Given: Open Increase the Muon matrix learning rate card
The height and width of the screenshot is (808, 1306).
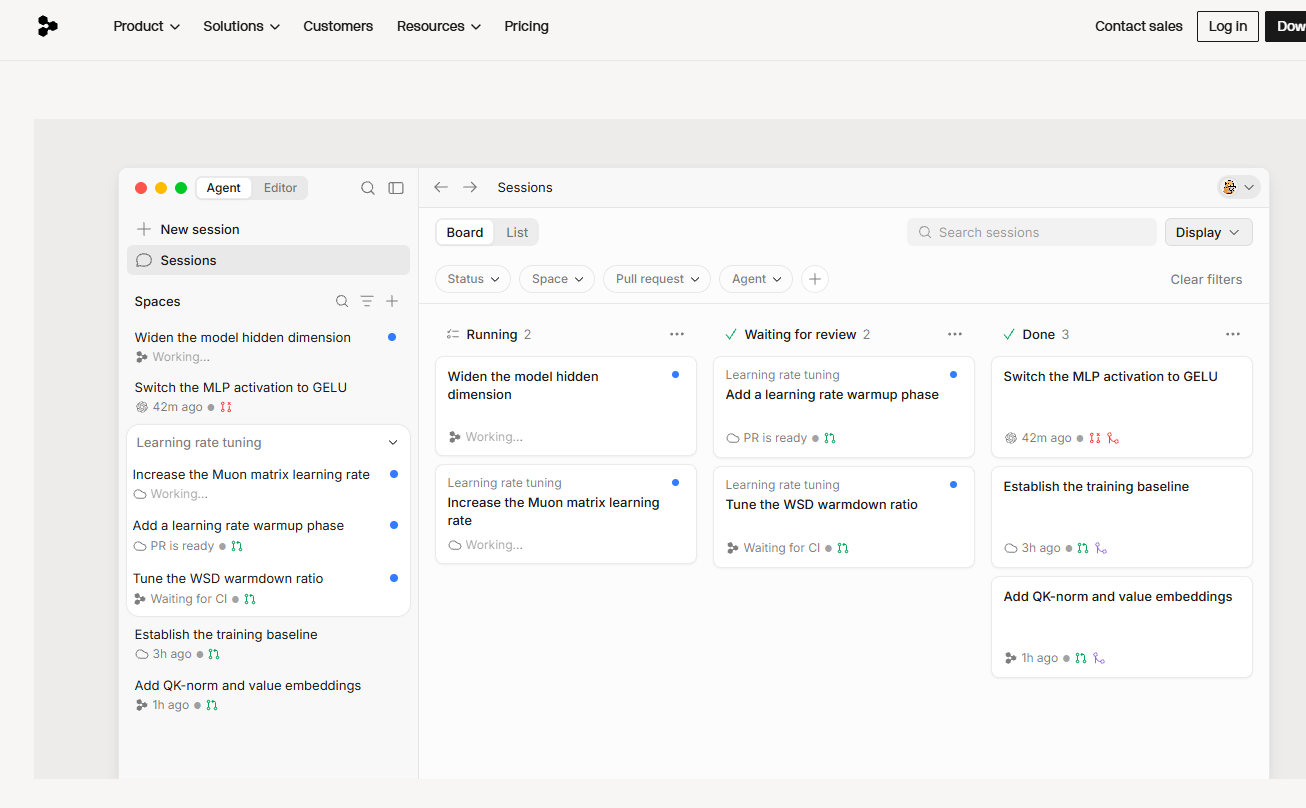Looking at the screenshot, I should [x=566, y=514].
